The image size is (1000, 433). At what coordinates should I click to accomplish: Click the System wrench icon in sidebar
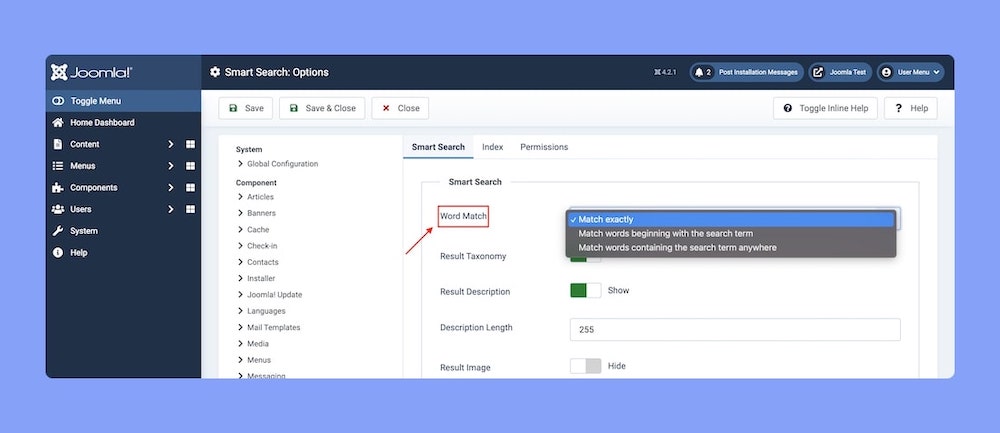pos(58,231)
